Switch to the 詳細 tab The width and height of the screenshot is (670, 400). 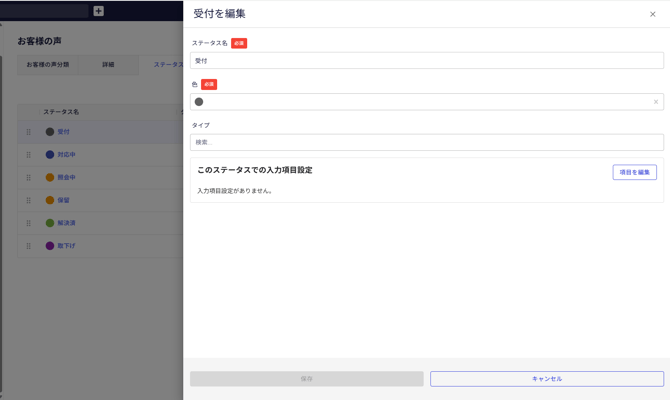[108, 65]
